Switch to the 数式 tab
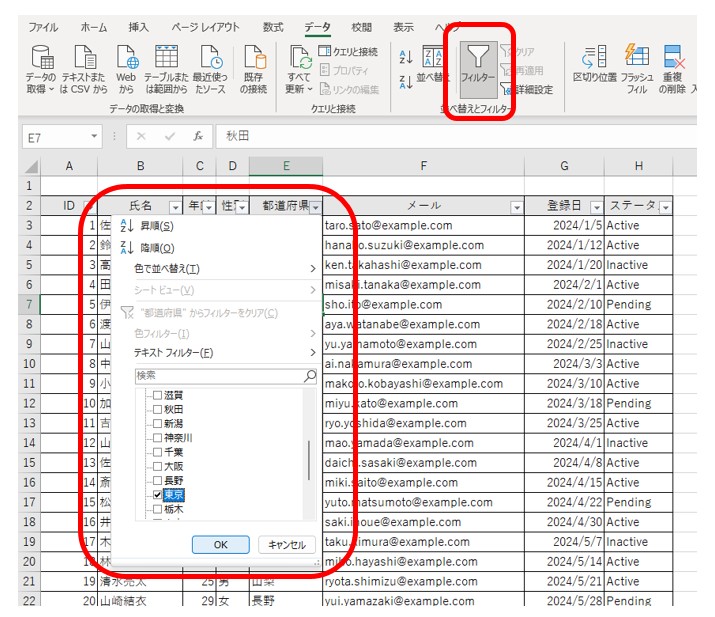Image resolution: width=715 pixels, height=617 pixels. tap(273, 27)
